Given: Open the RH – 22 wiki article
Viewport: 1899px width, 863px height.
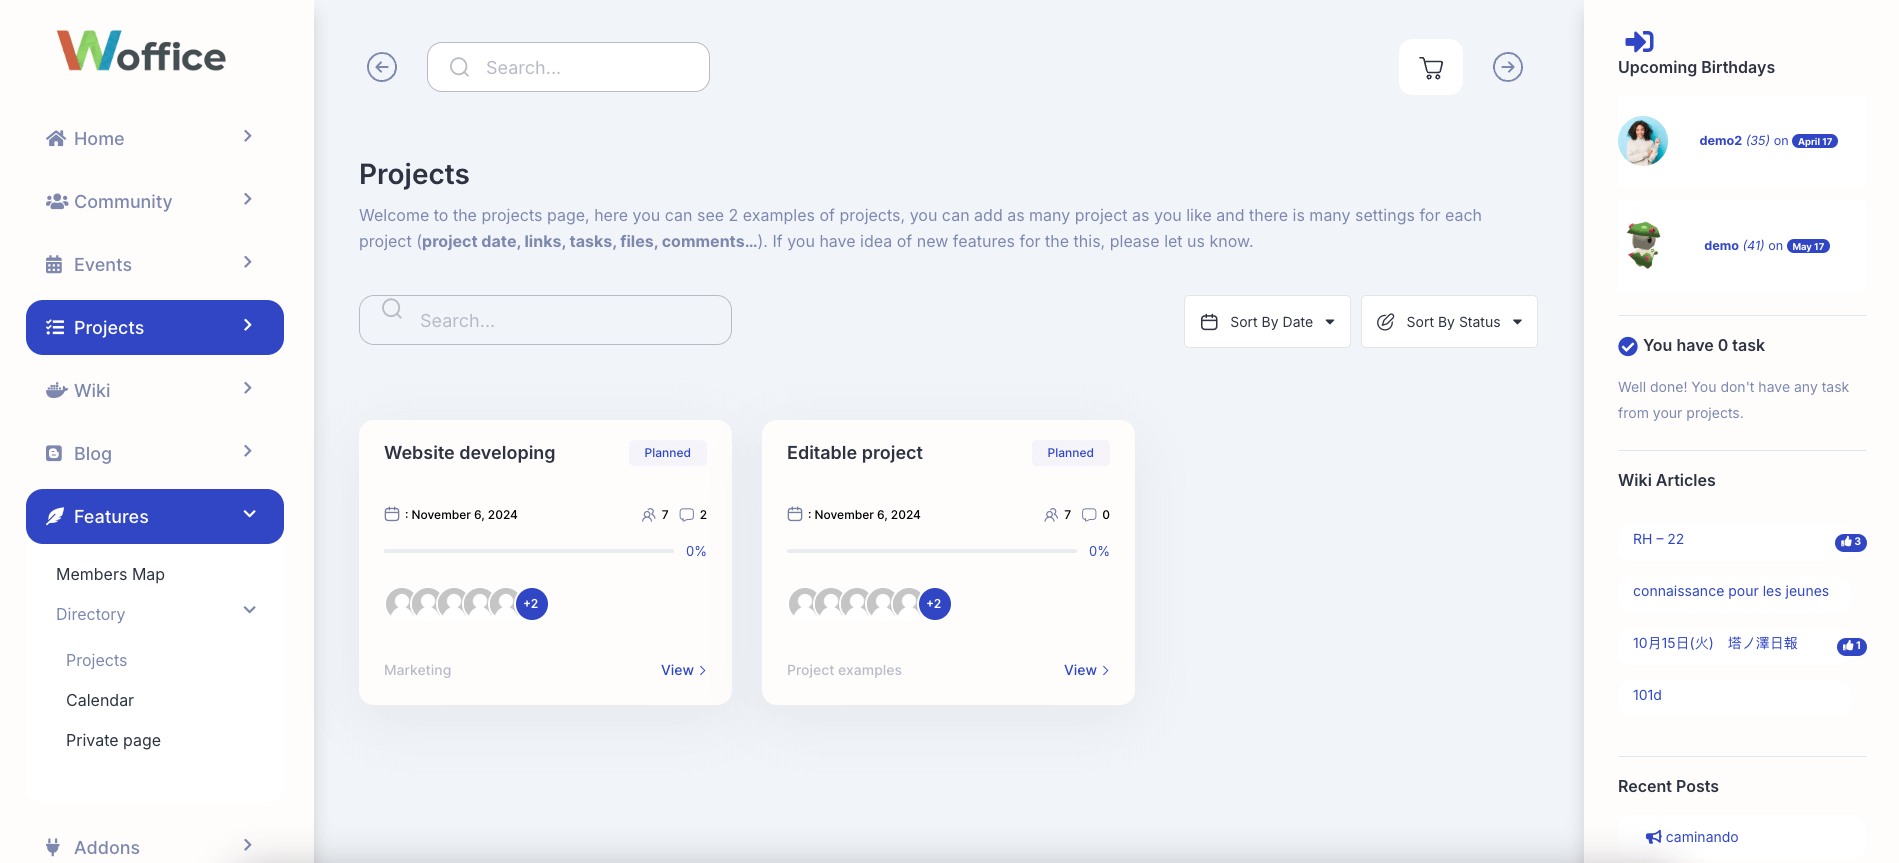Looking at the screenshot, I should point(1658,539).
